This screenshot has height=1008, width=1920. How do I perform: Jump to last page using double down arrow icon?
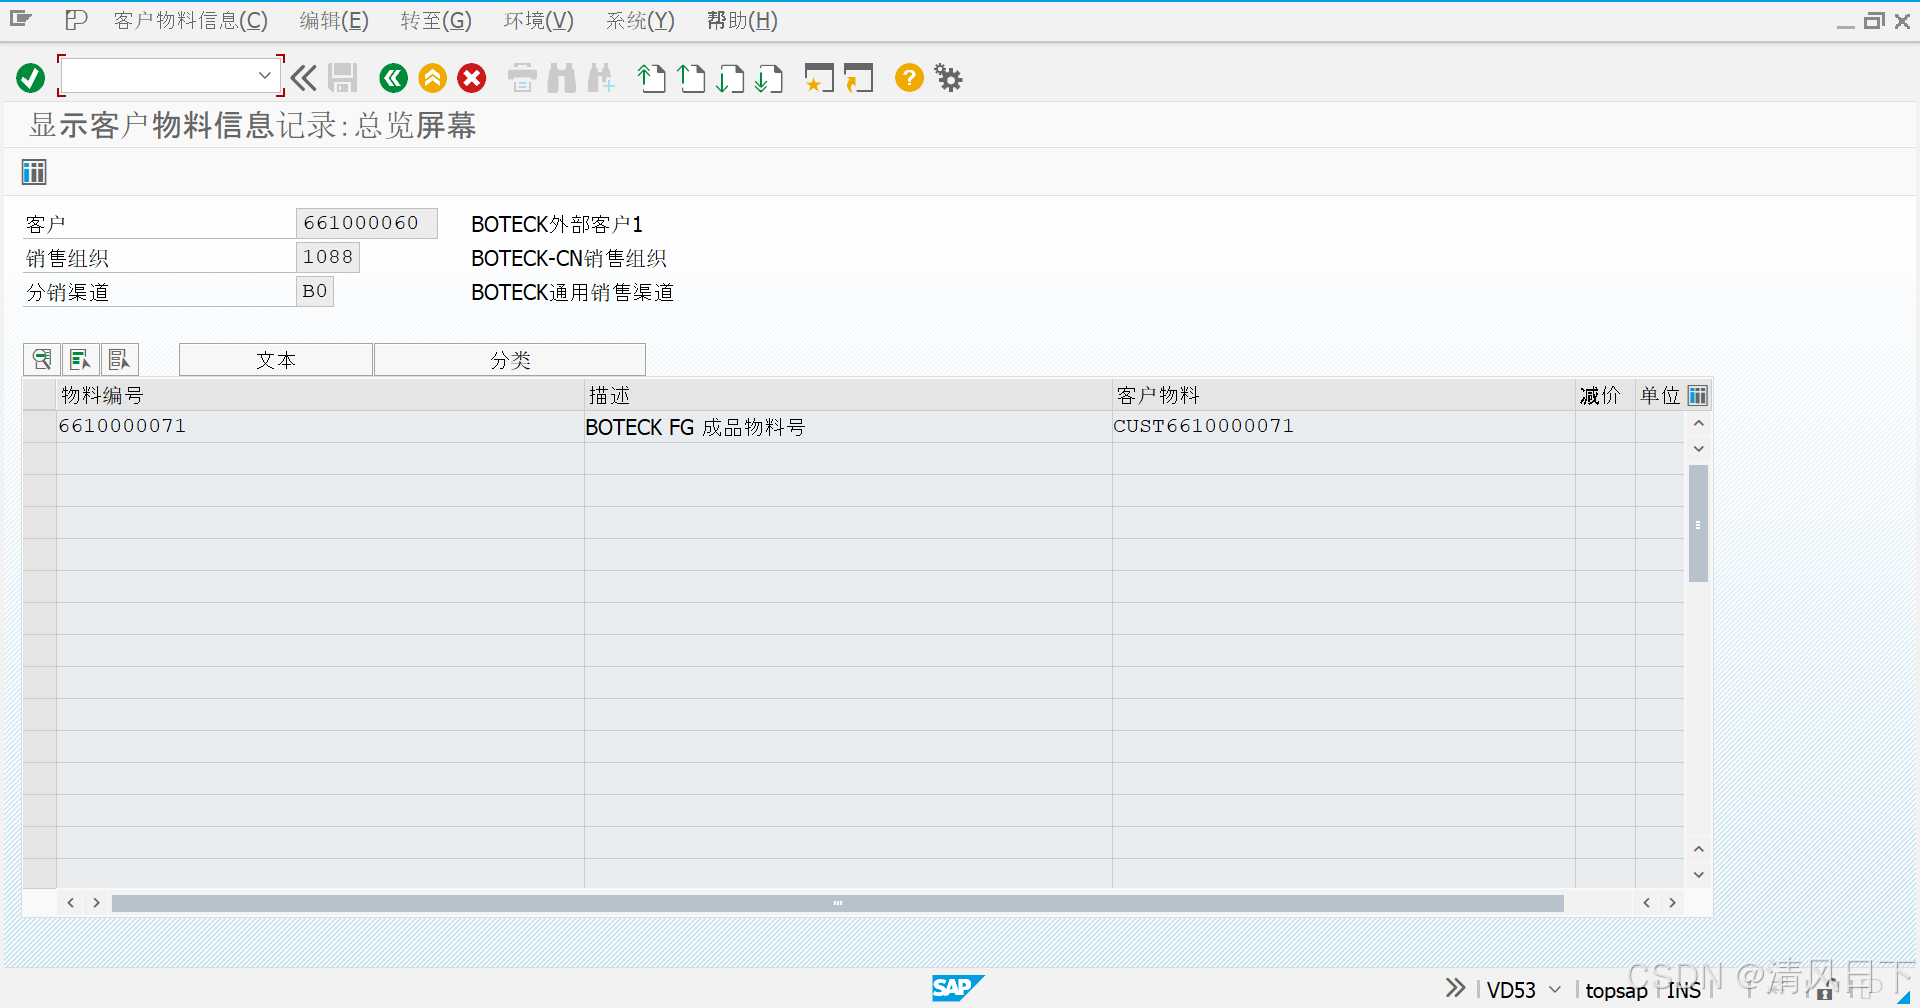point(769,78)
